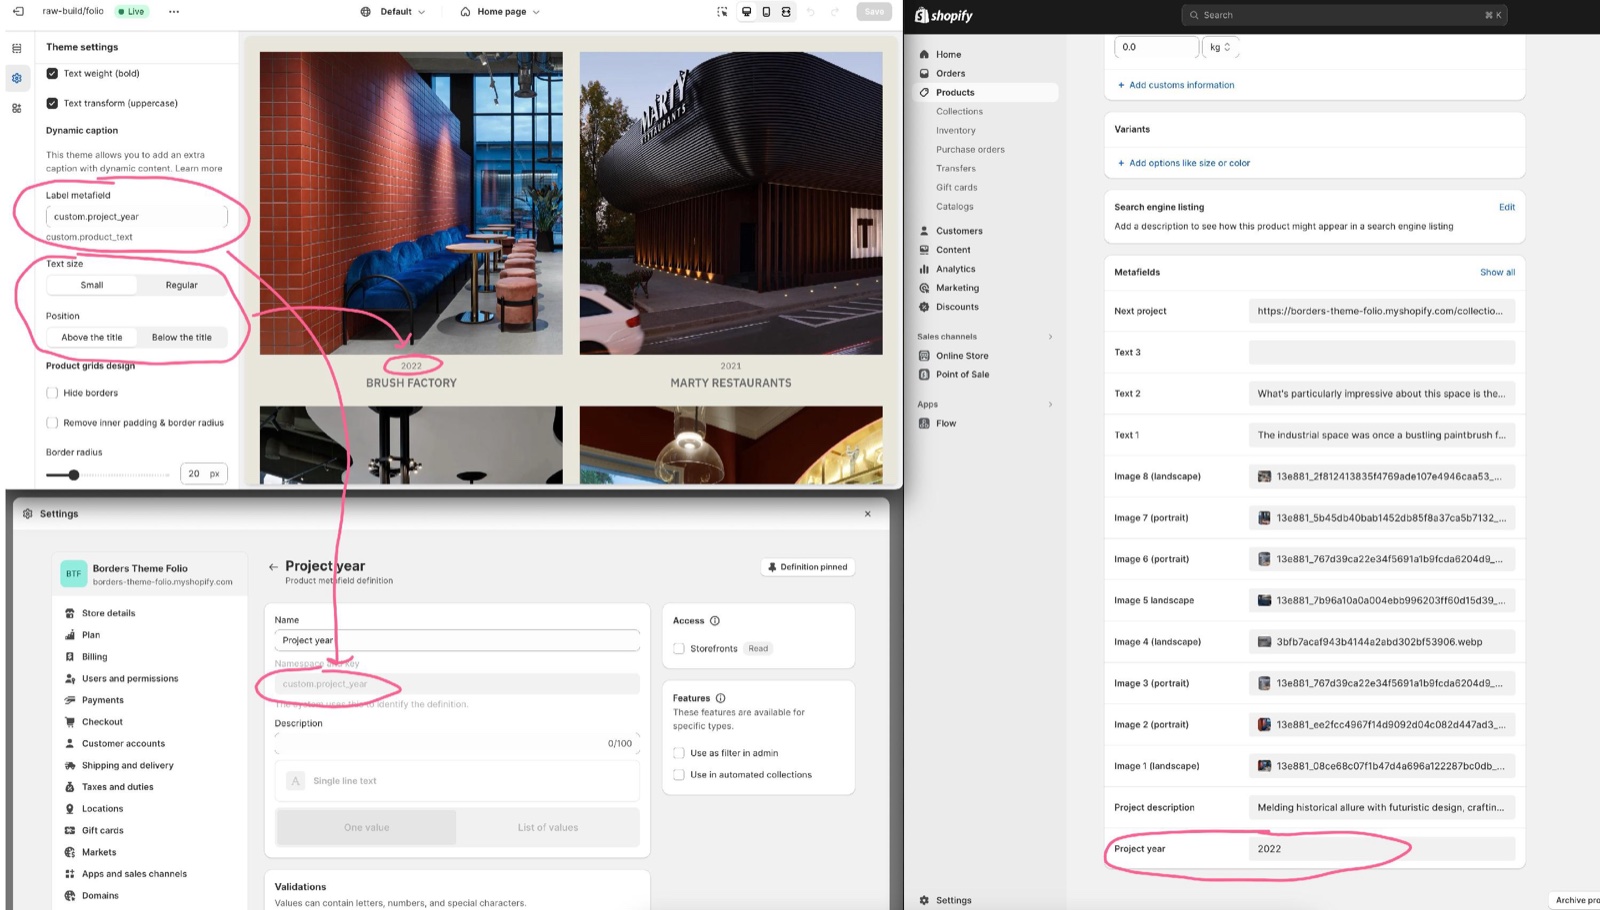Switch to mobile preview icon
The width and height of the screenshot is (1600, 910).
pyautogui.click(x=766, y=11)
